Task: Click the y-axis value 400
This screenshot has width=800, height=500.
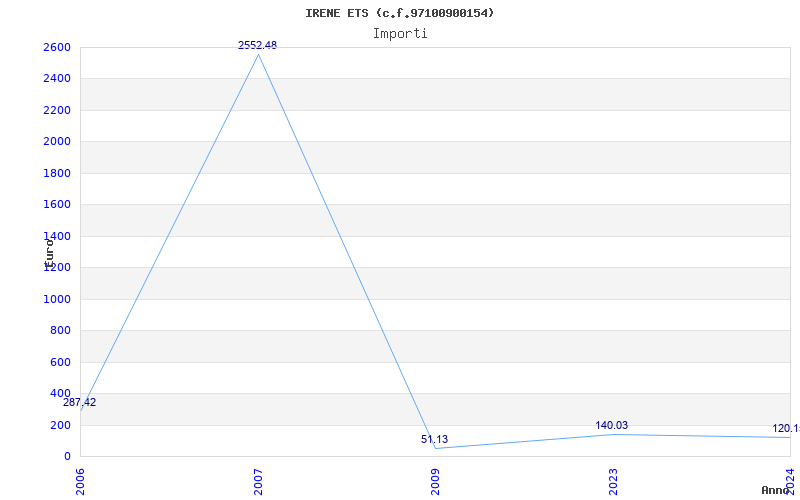Action: pyautogui.click(x=60, y=393)
